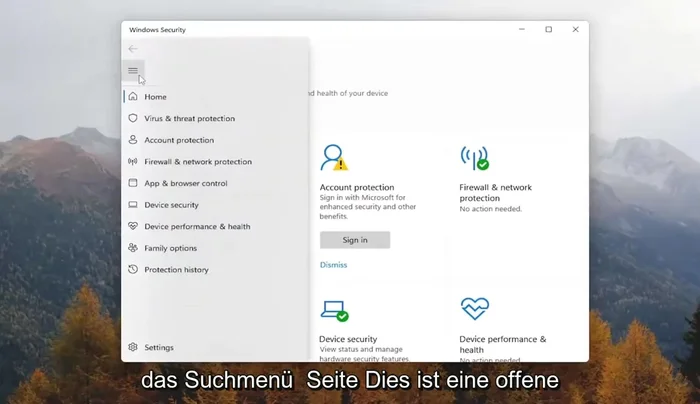Click the Device security tile heading

pos(348,339)
